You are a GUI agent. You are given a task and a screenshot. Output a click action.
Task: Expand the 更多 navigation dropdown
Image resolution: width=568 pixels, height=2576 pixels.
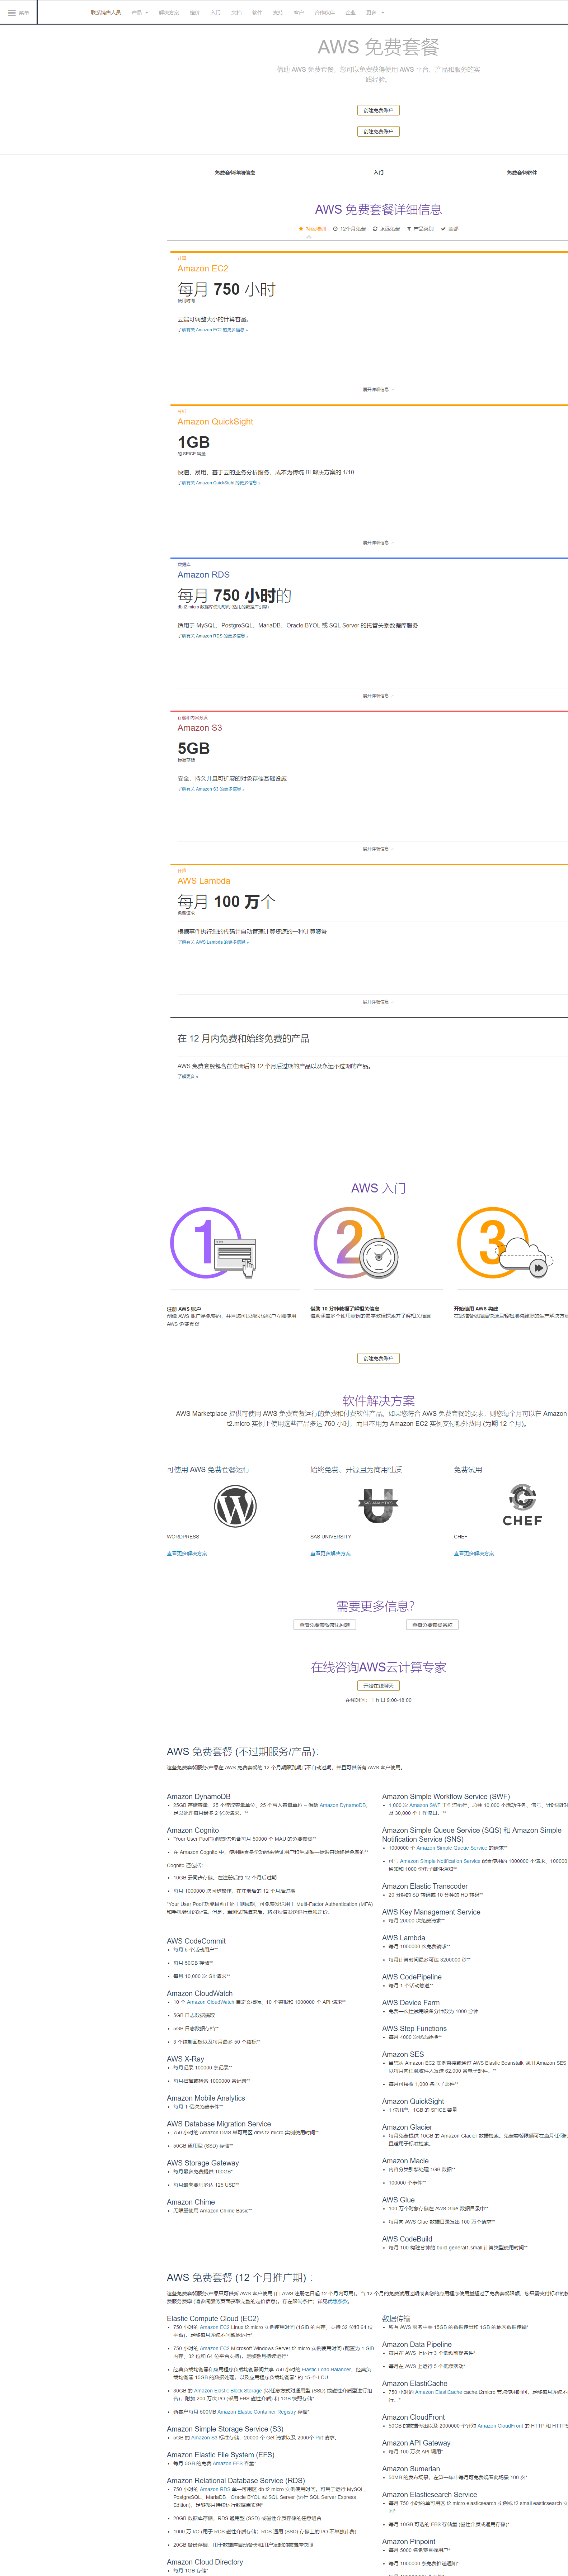pyautogui.click(x=375, y=13)
